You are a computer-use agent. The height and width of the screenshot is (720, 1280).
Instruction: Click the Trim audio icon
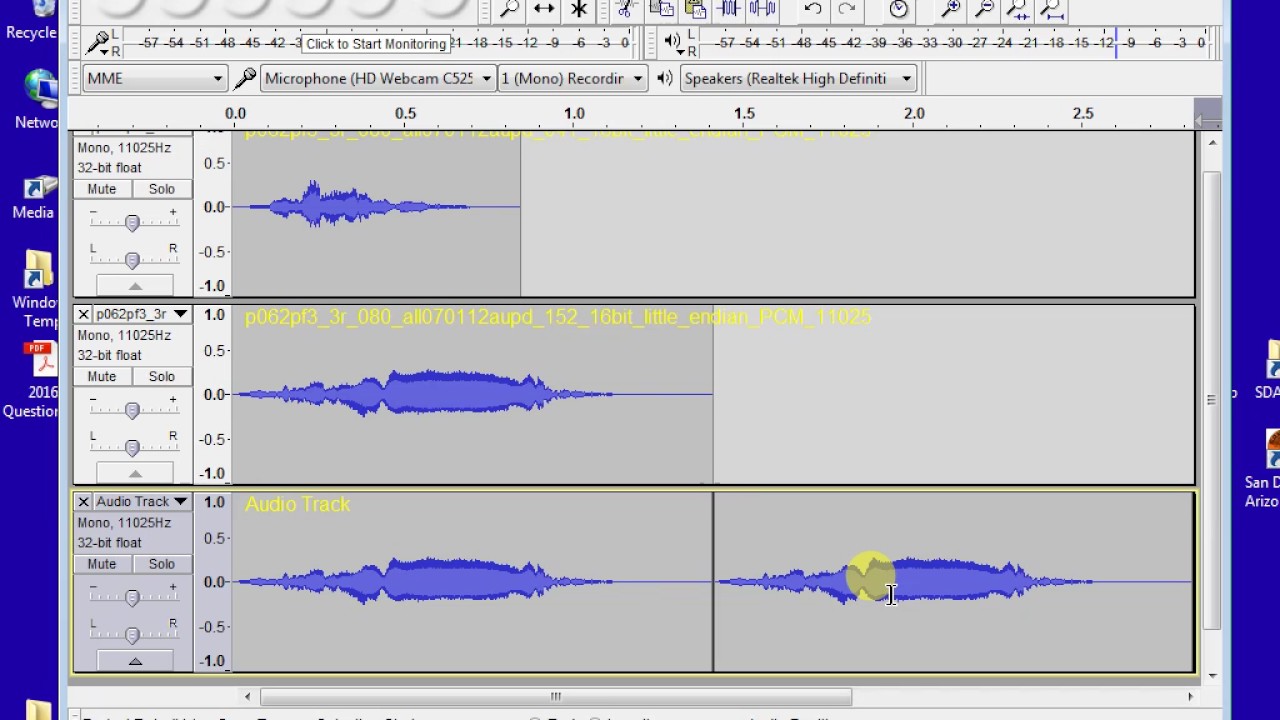729,9
